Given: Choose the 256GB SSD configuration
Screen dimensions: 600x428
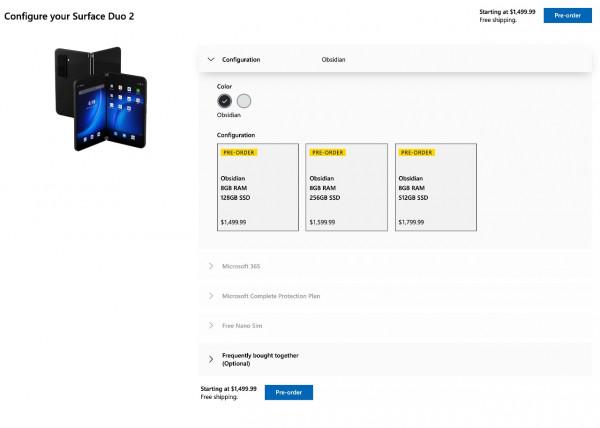Looking at the screenshot, I should (347, 187).
